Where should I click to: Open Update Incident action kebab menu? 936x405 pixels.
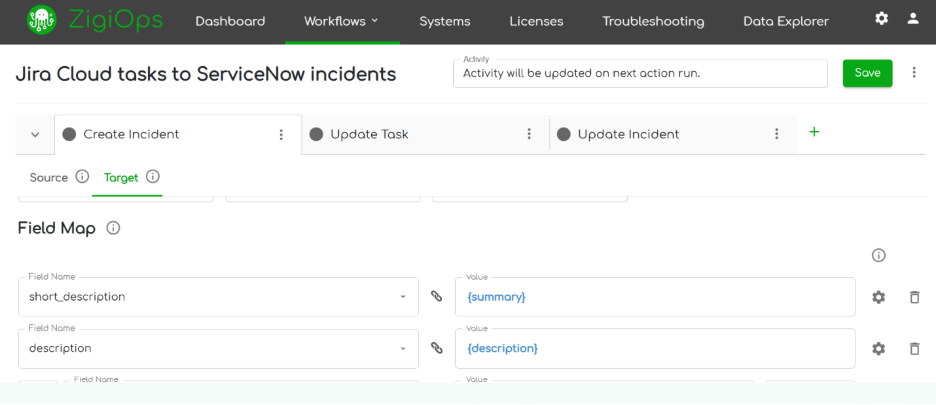click(x=777, y=134)
